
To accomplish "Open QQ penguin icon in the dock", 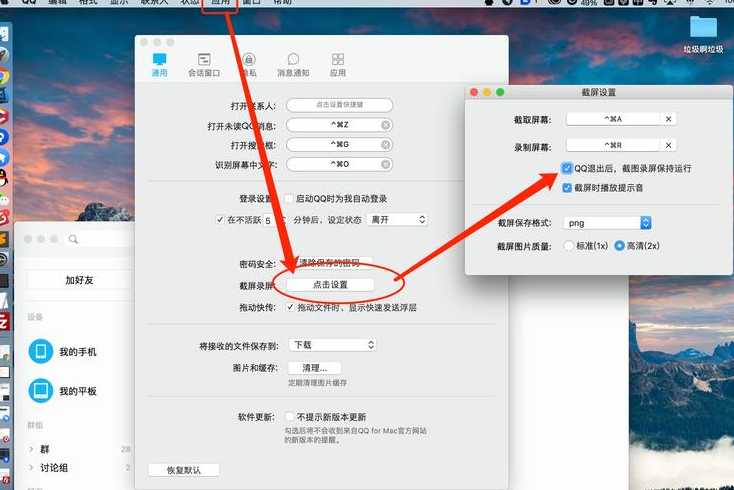I will point(4,178).
